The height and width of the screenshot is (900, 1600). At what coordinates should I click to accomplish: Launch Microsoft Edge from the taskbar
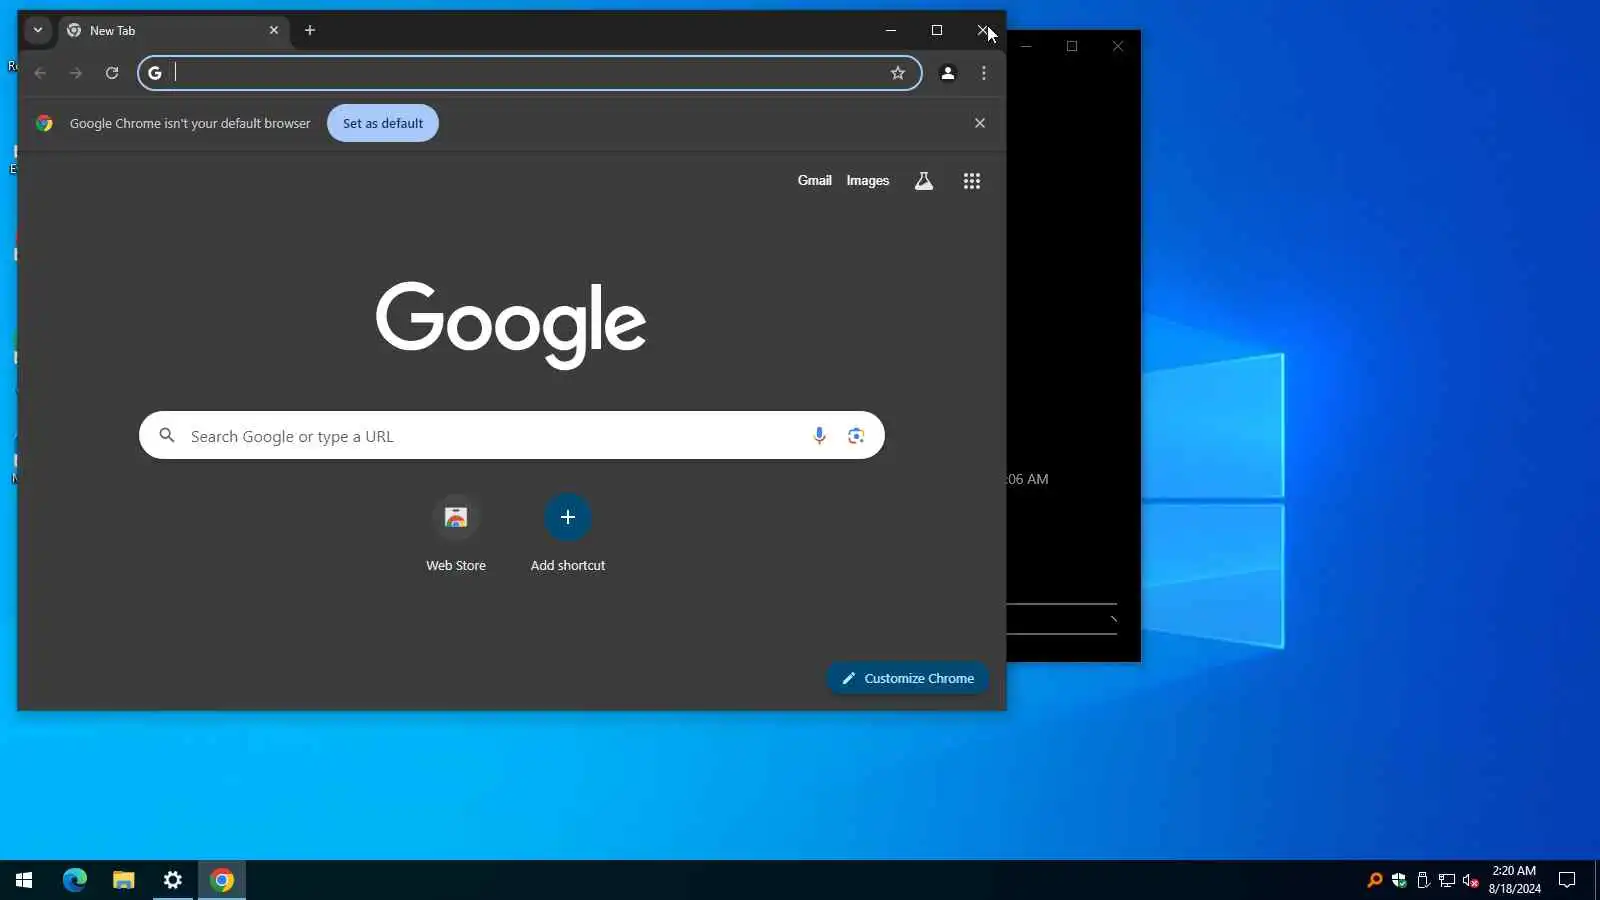(75, 880)
